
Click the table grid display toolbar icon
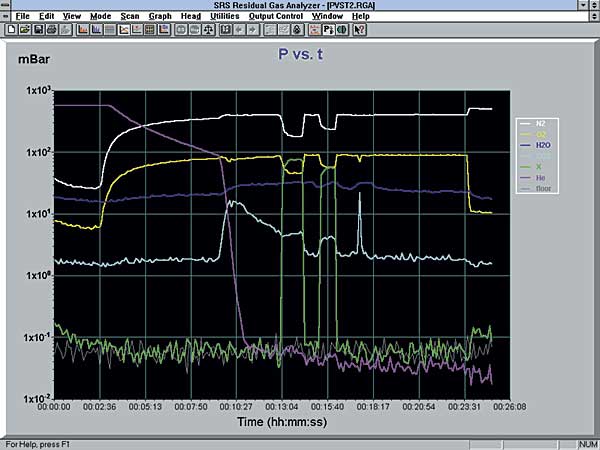click(x=149, y=29)
